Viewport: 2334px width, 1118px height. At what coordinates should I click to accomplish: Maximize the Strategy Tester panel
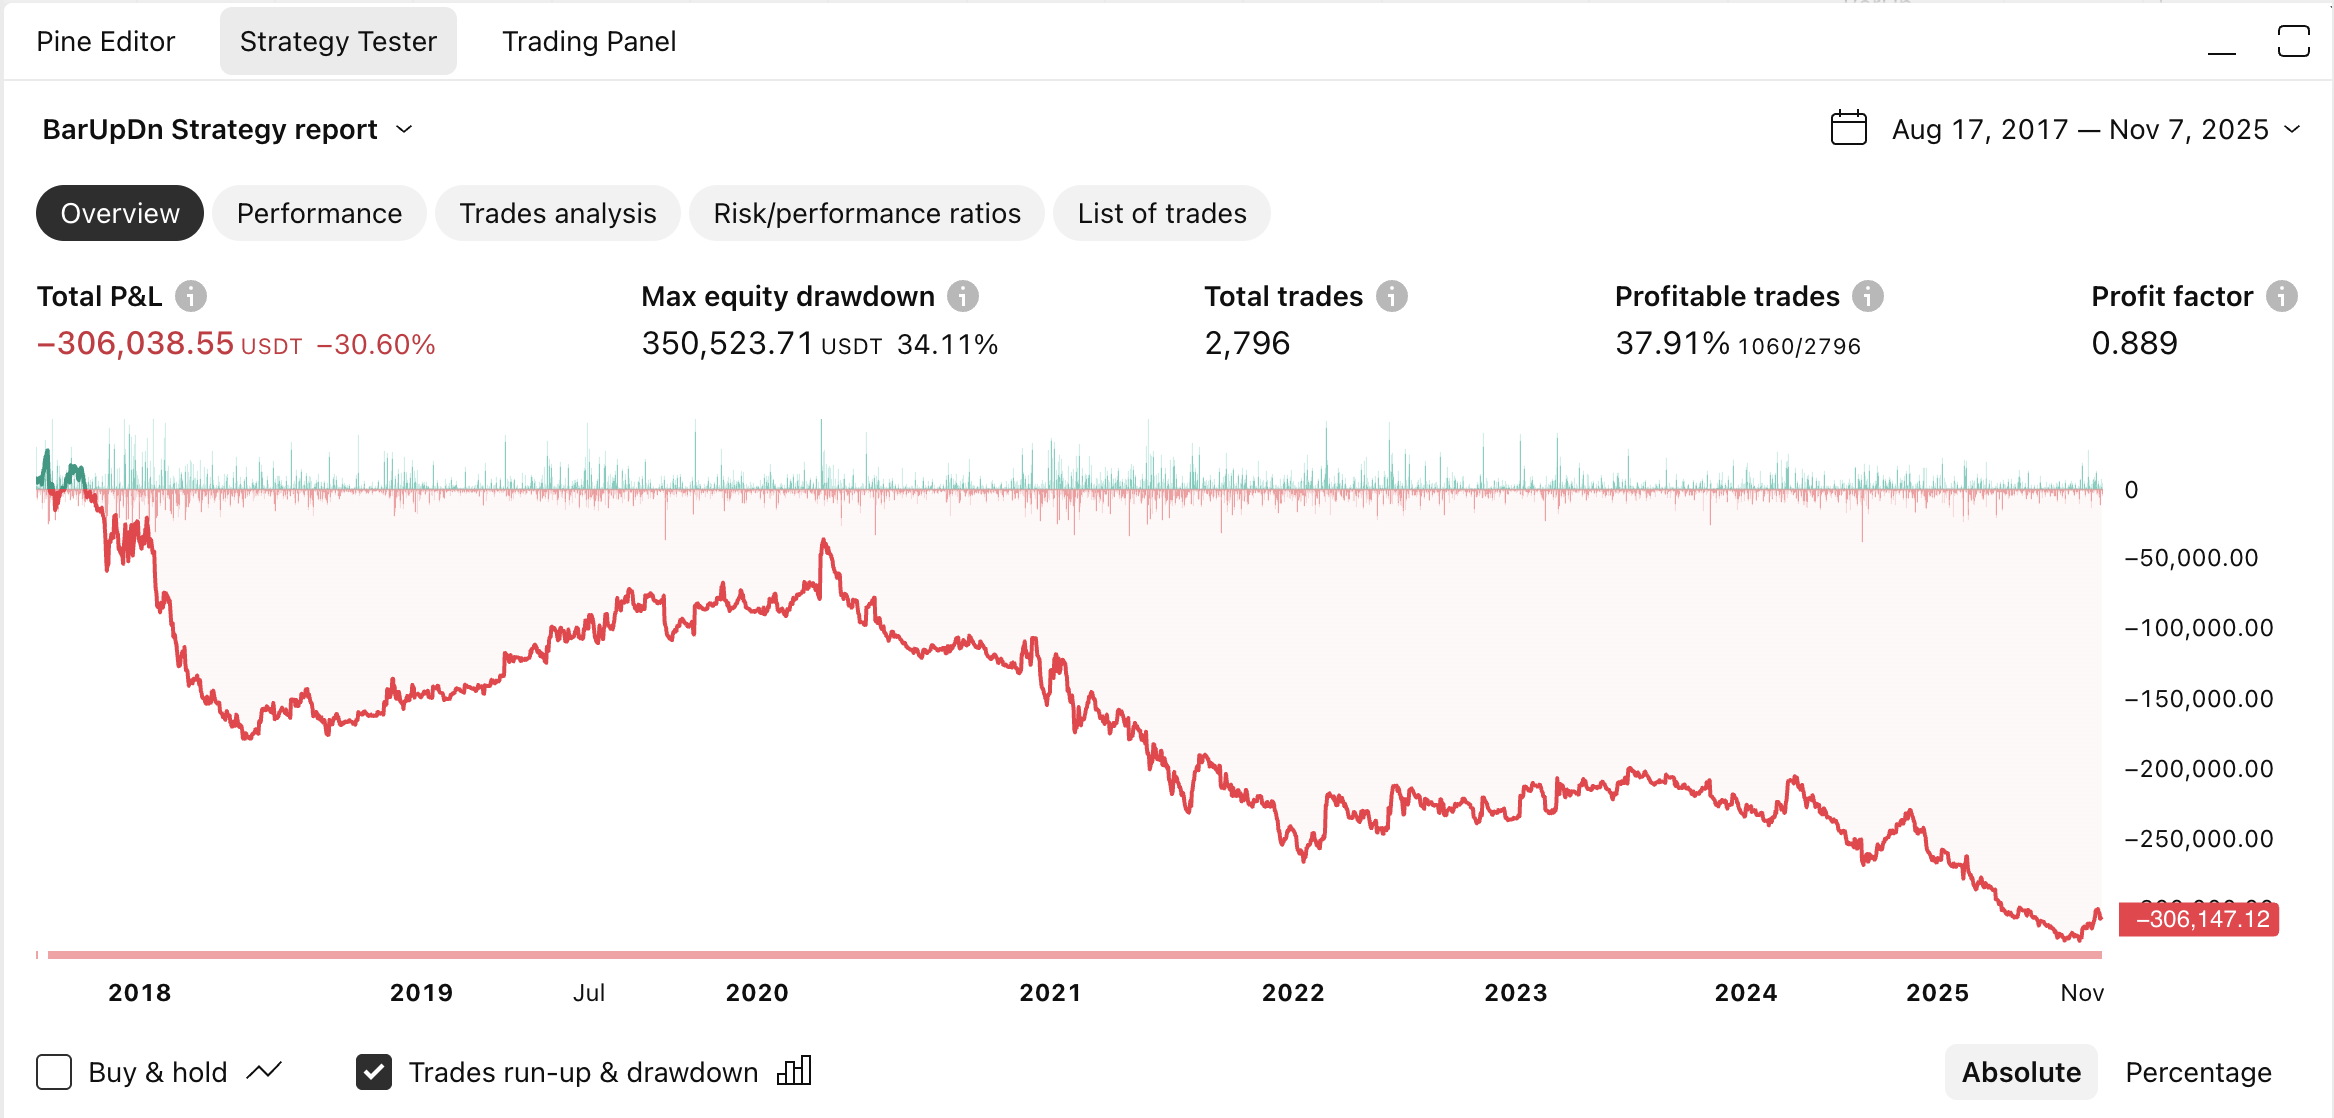pos(2293,42)
